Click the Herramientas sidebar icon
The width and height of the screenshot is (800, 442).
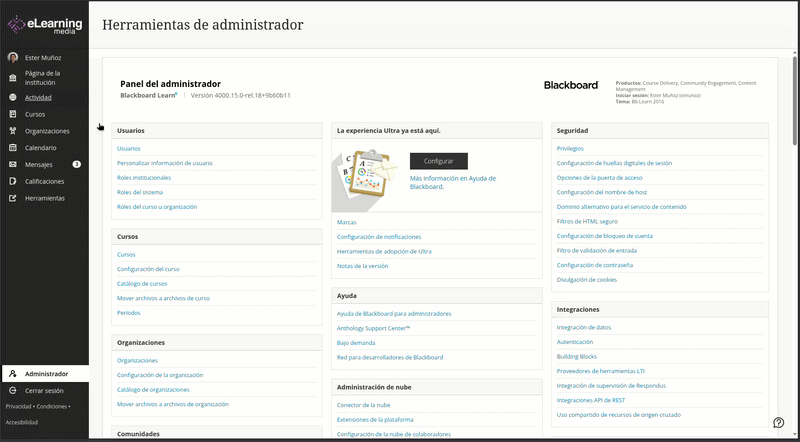[13, 199]
